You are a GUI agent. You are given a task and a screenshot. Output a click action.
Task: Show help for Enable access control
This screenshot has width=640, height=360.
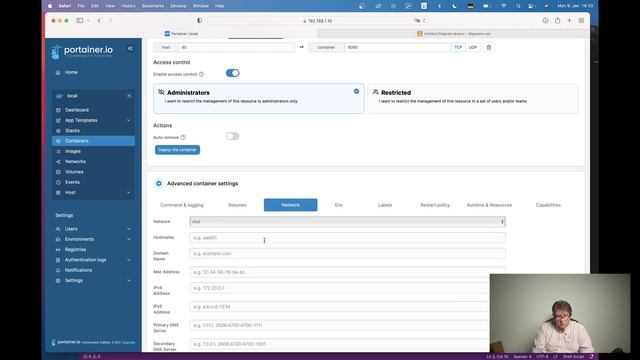pyautogui.click(x=201, y=74)
